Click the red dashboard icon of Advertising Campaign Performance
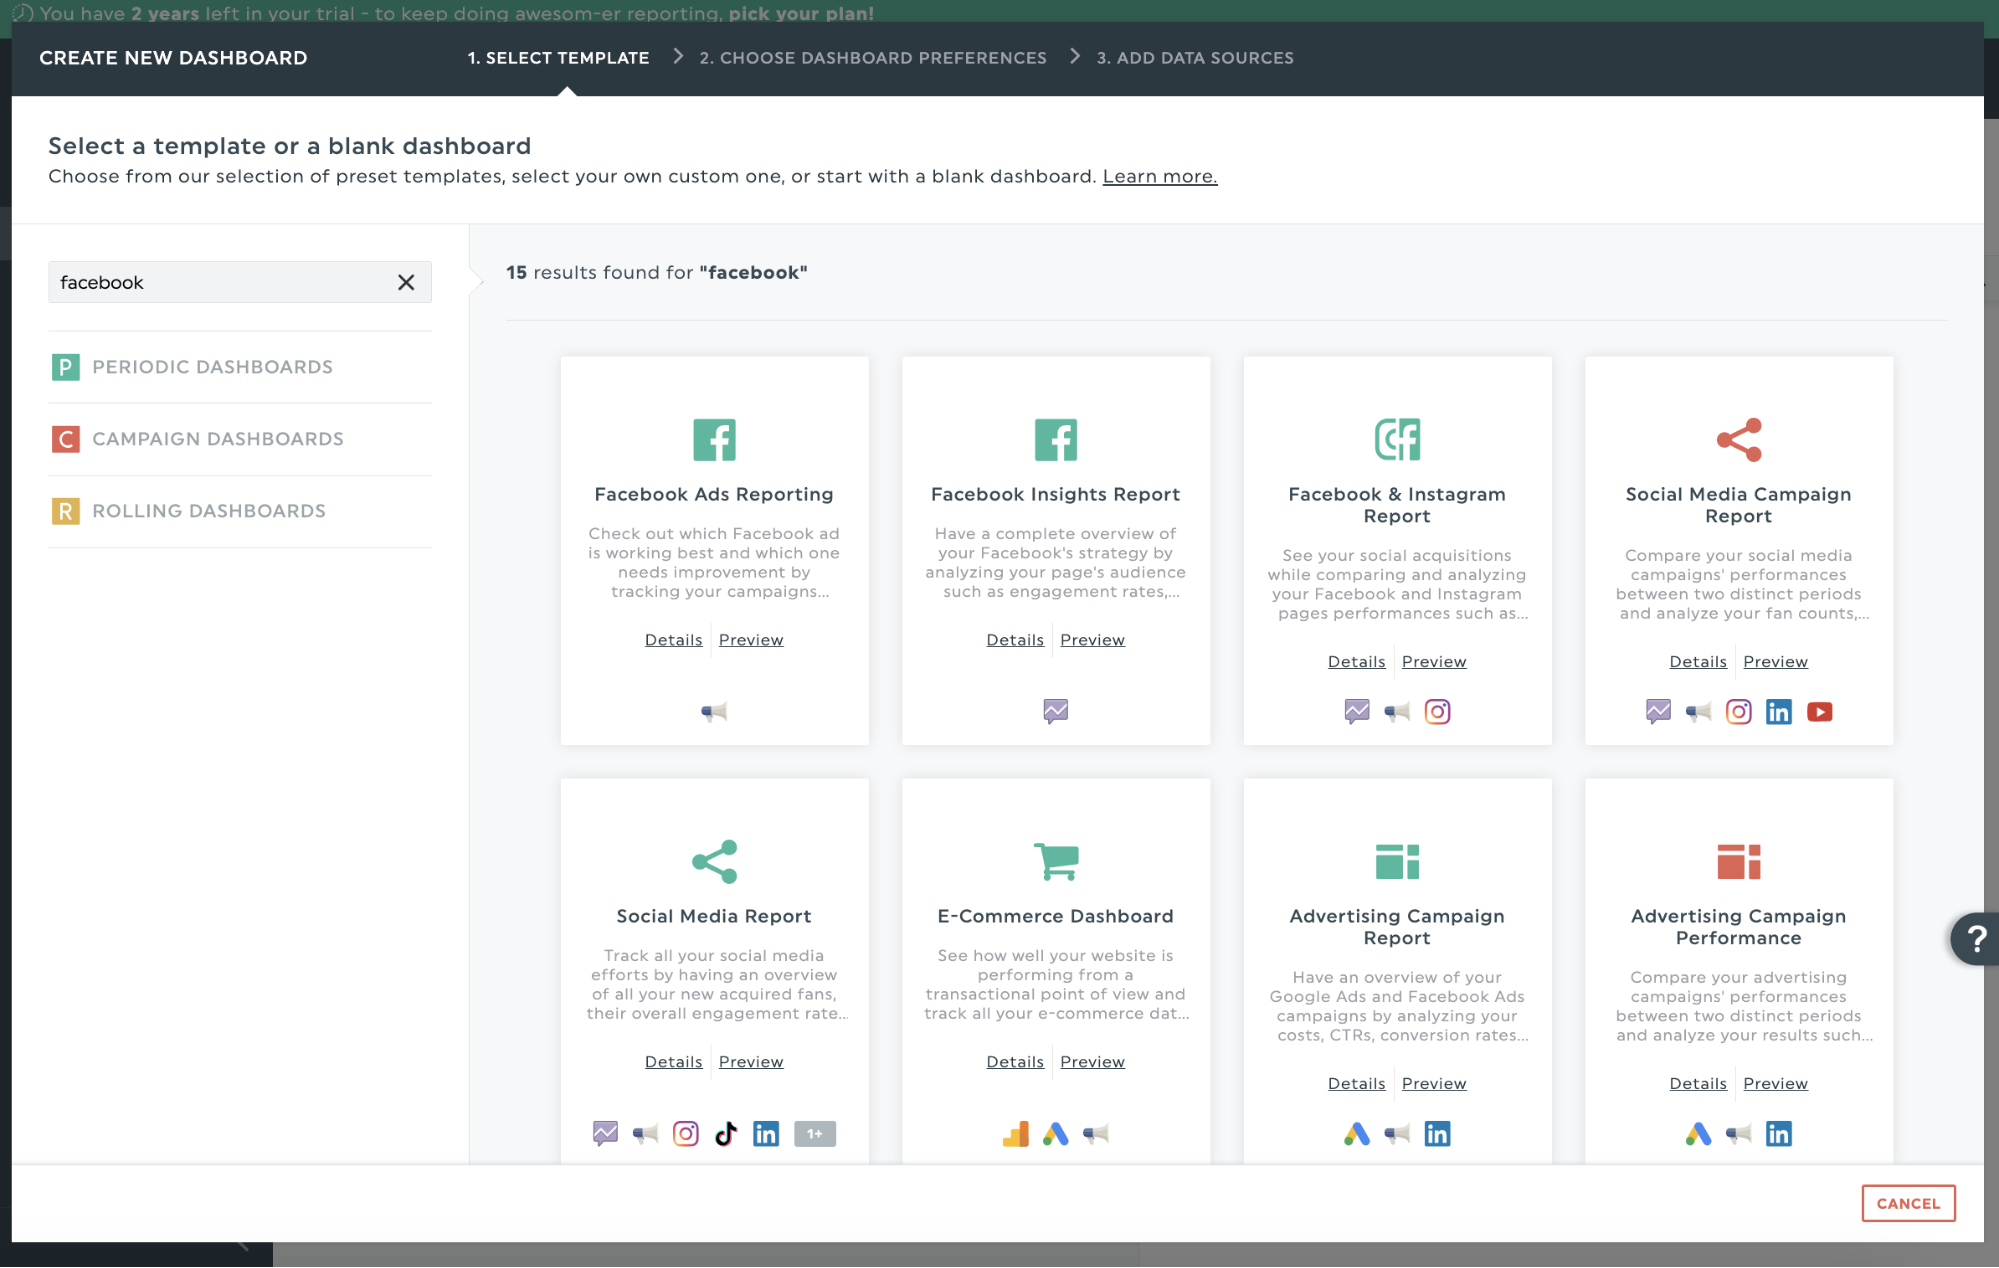1999x1268 pixels. (x=1739, y=862)
